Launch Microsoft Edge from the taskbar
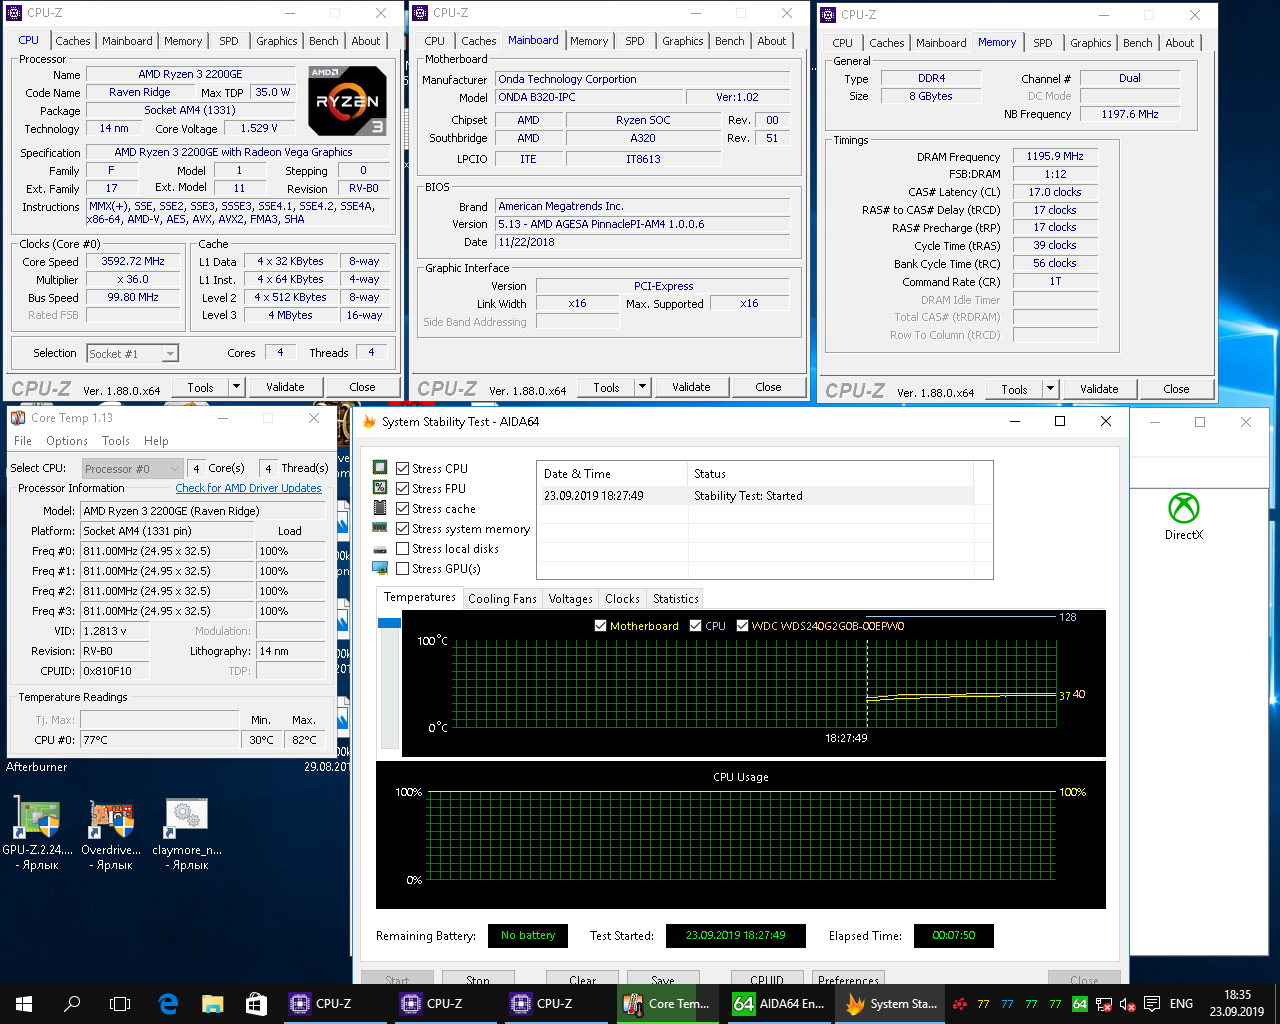1280x1024 pixels. click(x=168, y=1004)
